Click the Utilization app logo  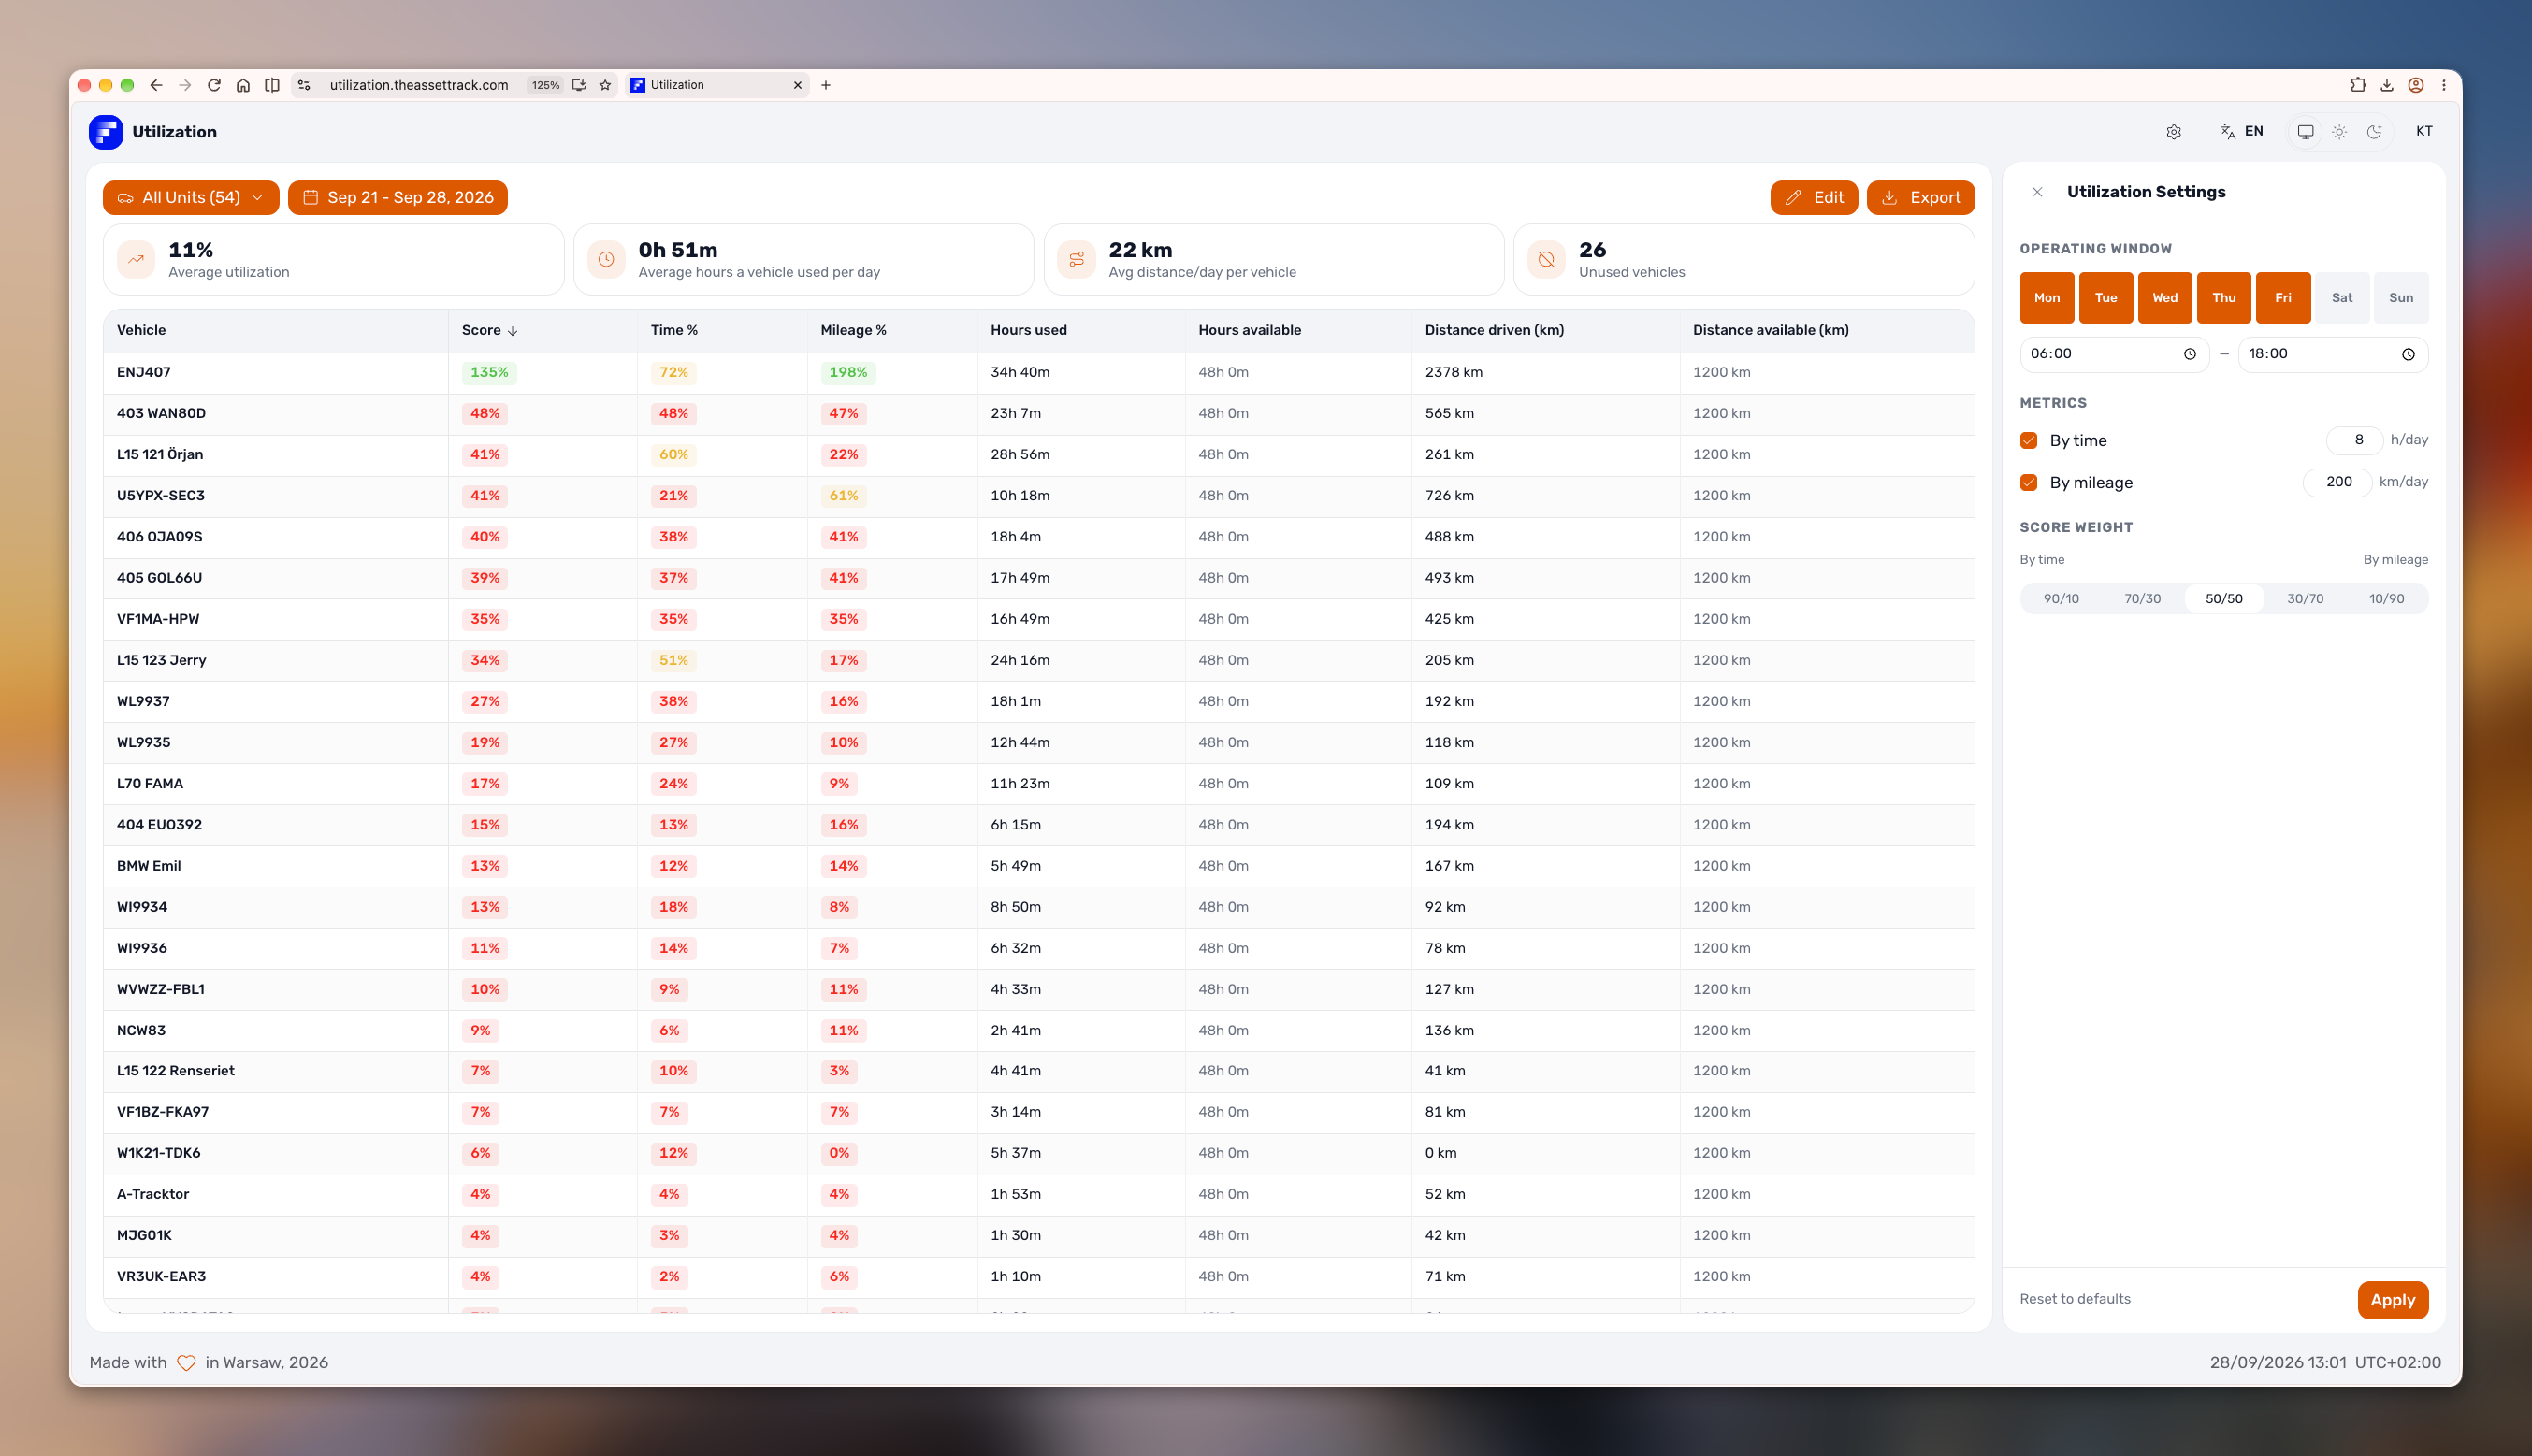pyautogui.click(x=106, y=132)
